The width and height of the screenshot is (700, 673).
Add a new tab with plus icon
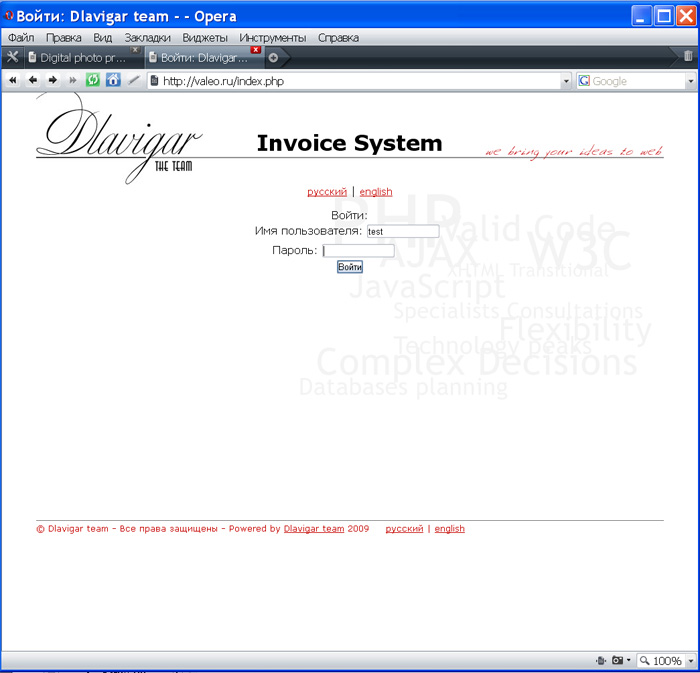[273, 58]
